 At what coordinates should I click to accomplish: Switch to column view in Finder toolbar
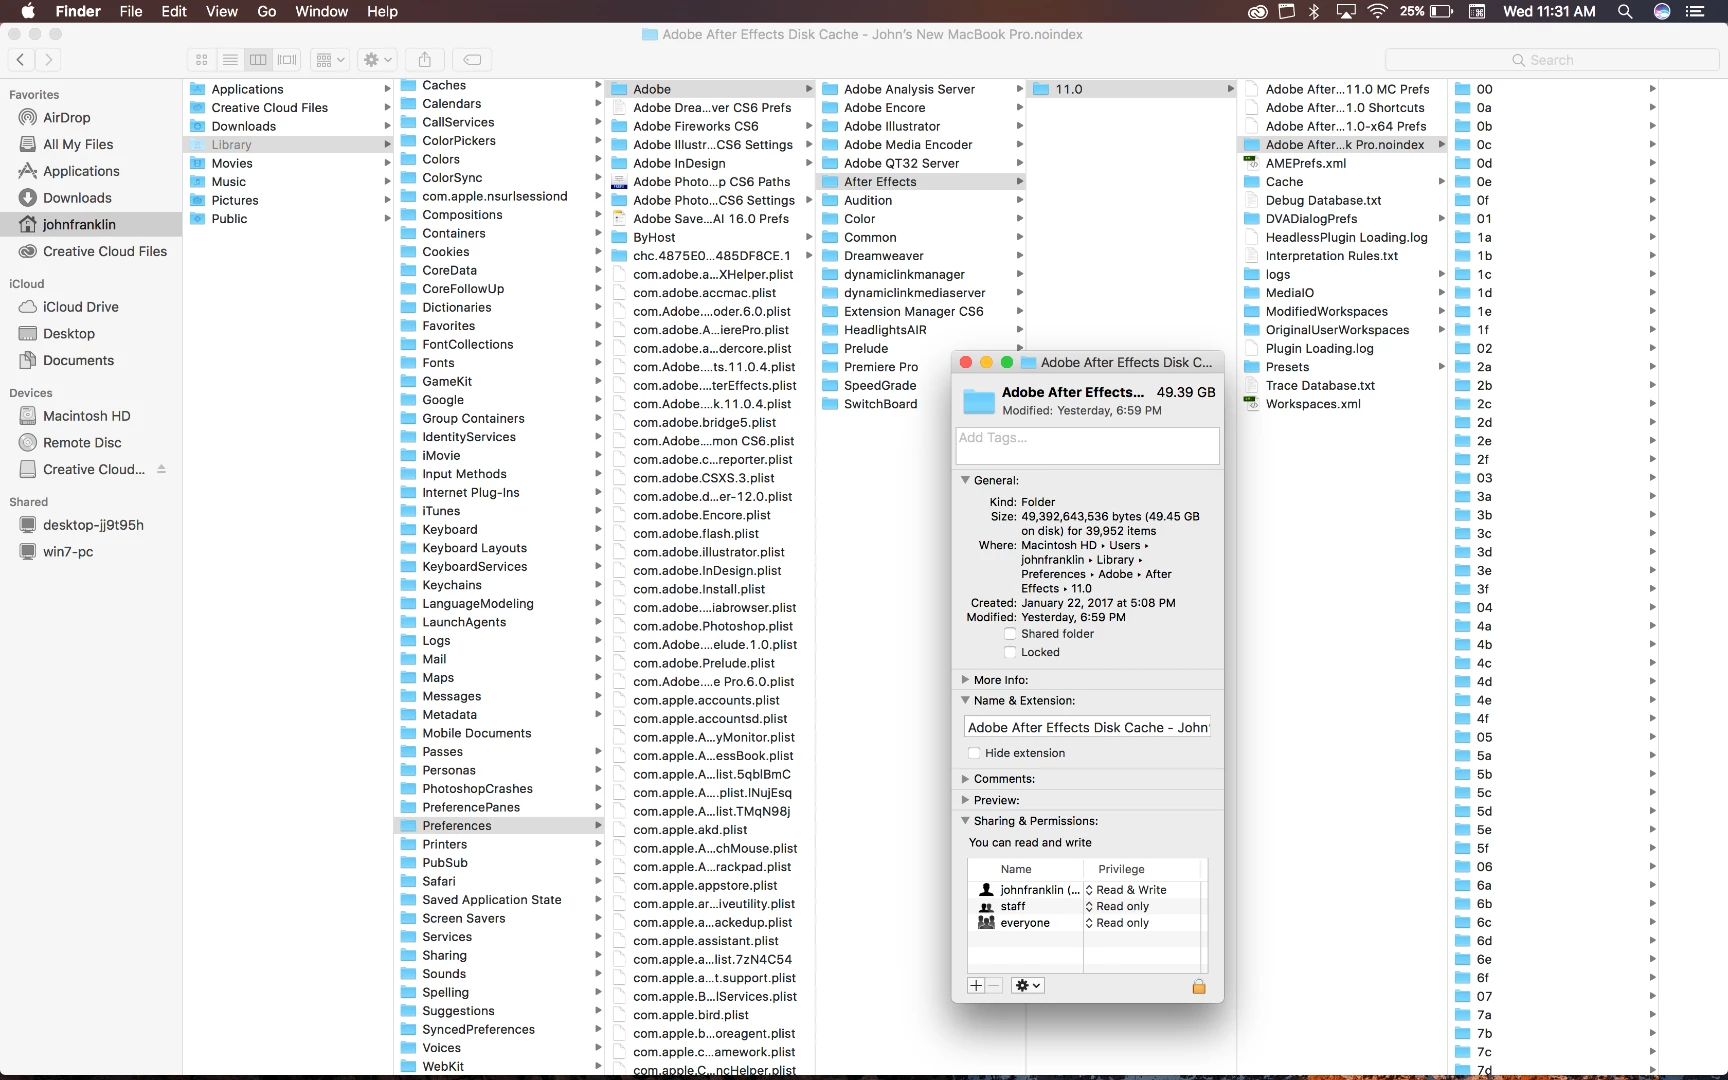point(258,60)
